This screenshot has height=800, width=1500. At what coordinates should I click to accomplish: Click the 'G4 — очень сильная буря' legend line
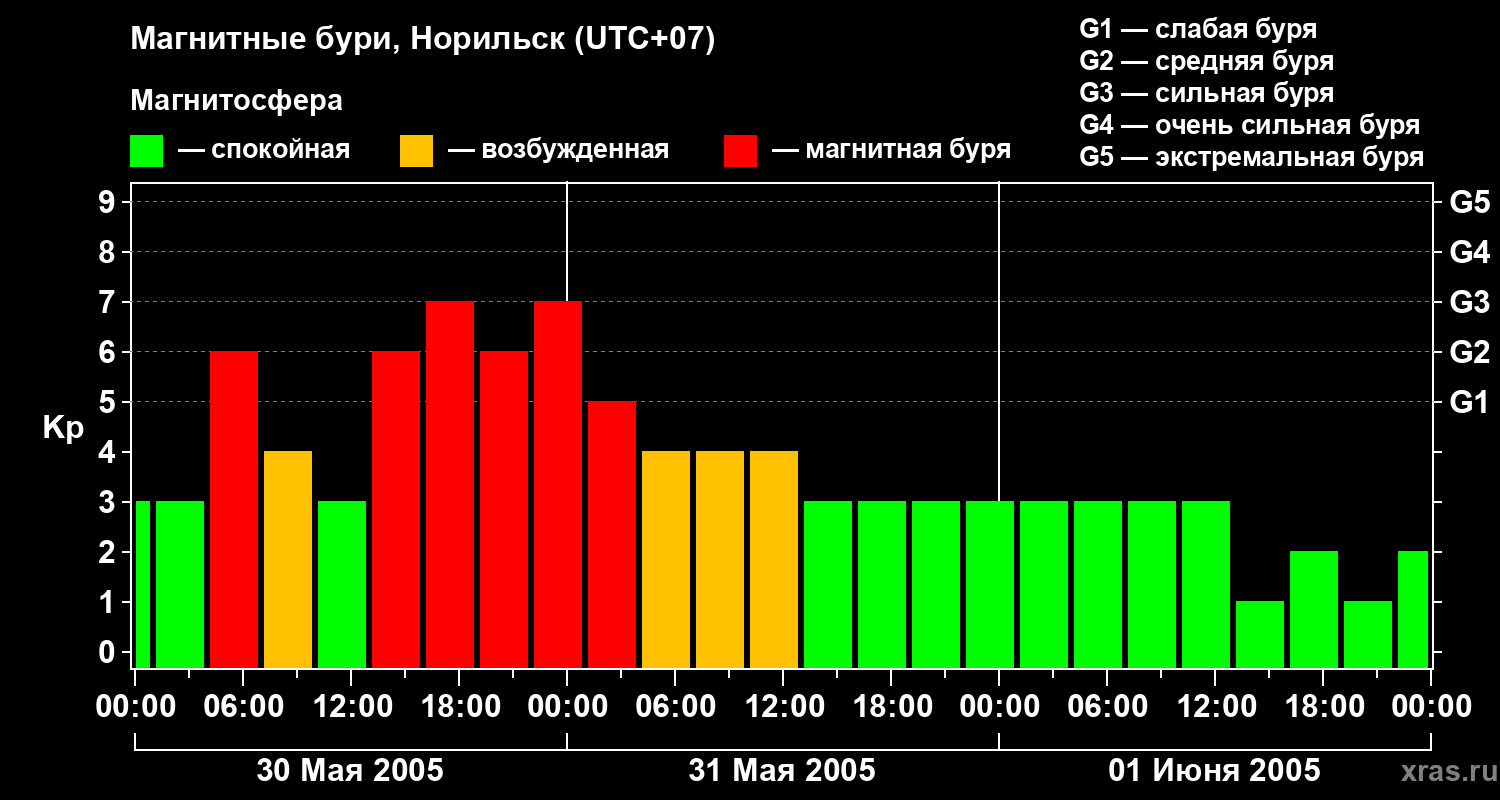coord(1249,125)
